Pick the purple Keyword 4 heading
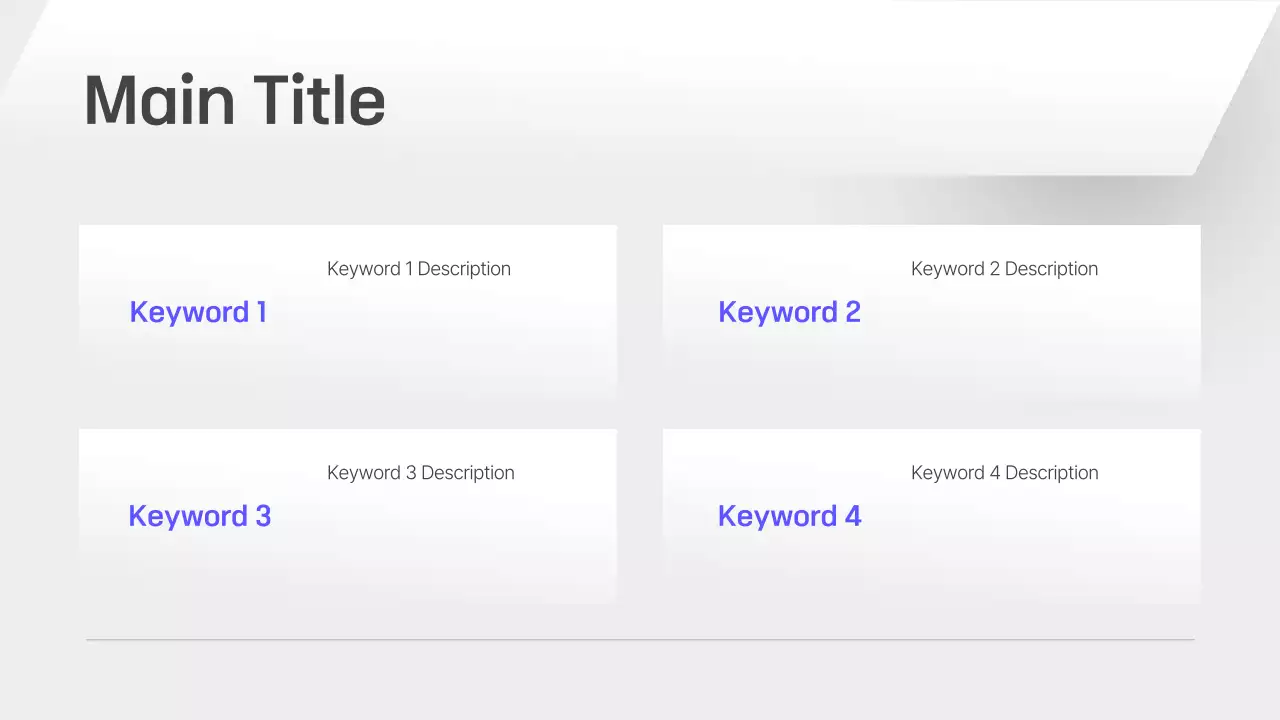The height and width of the screenshot is (720, 1280). (x=789, y=516)
